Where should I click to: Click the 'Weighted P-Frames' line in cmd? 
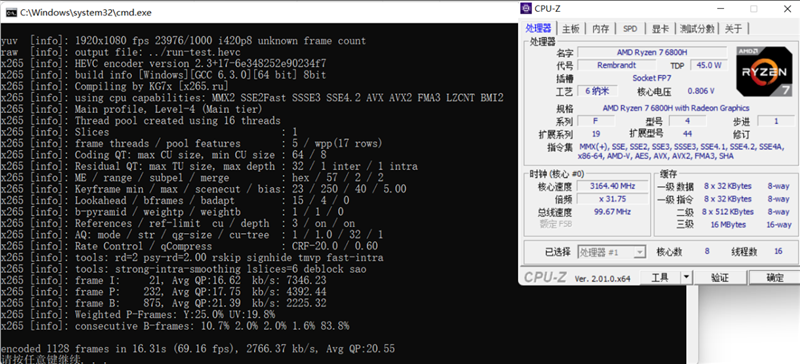click(x=138, y=314)
